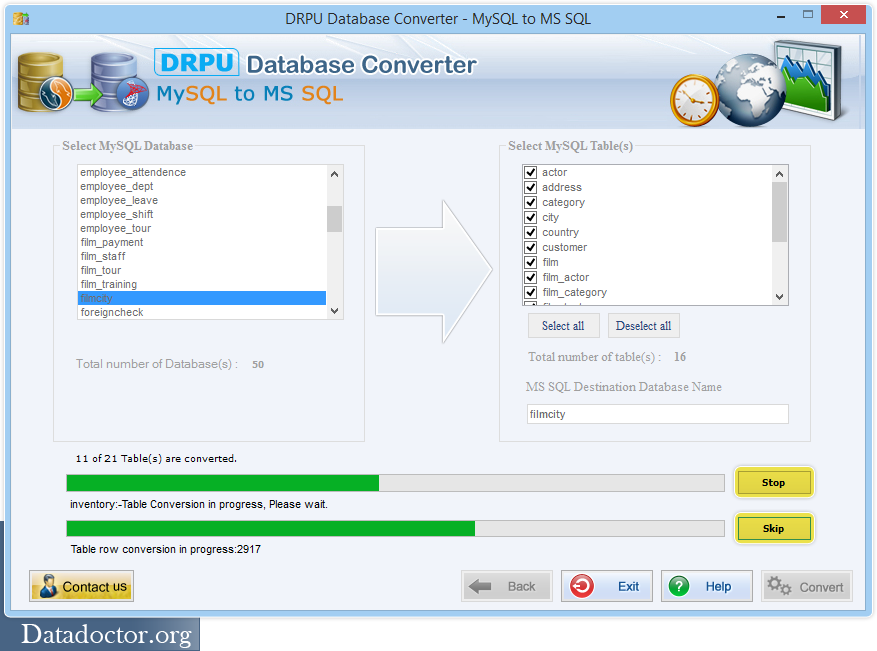Click table list scroll up arrow

(x=779, y=174)
